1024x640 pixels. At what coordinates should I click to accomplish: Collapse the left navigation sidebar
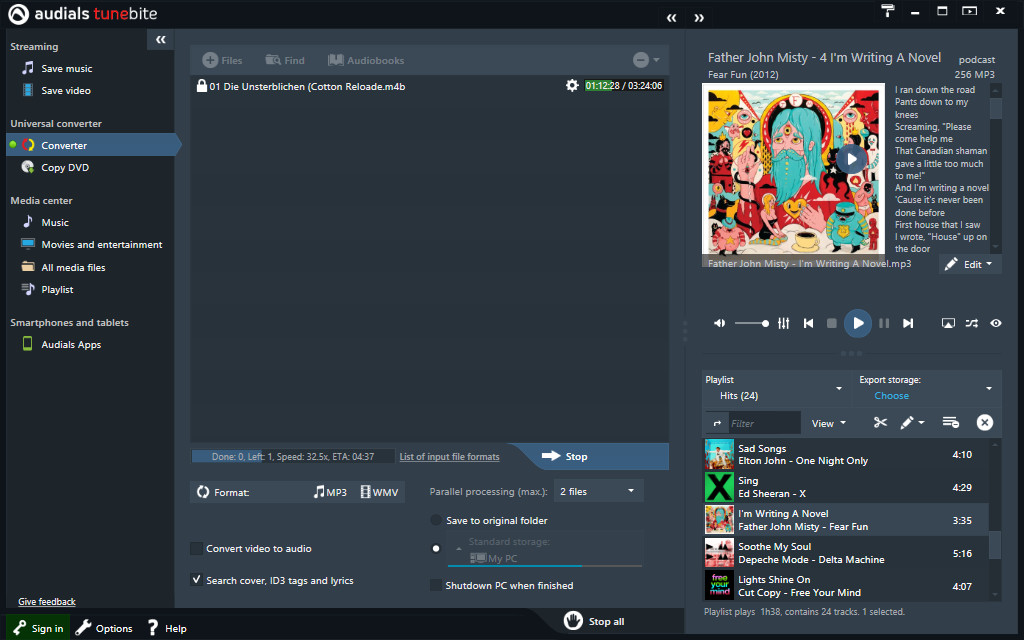(x=161, y=40)
